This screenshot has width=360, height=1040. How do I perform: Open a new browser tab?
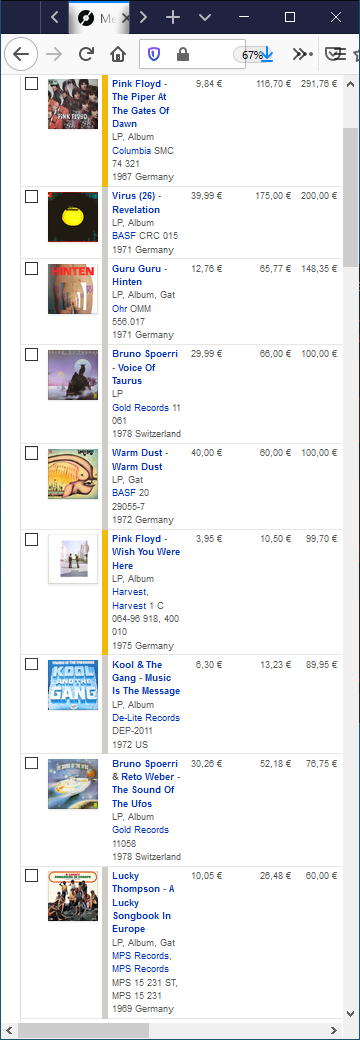(x=173, y=17)
